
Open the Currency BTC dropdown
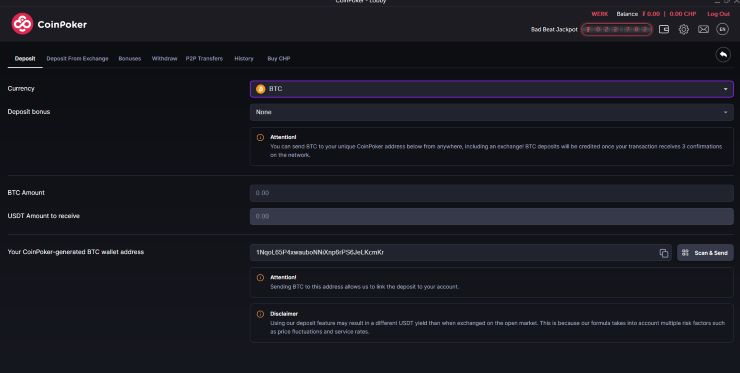[x=491, y=89]
